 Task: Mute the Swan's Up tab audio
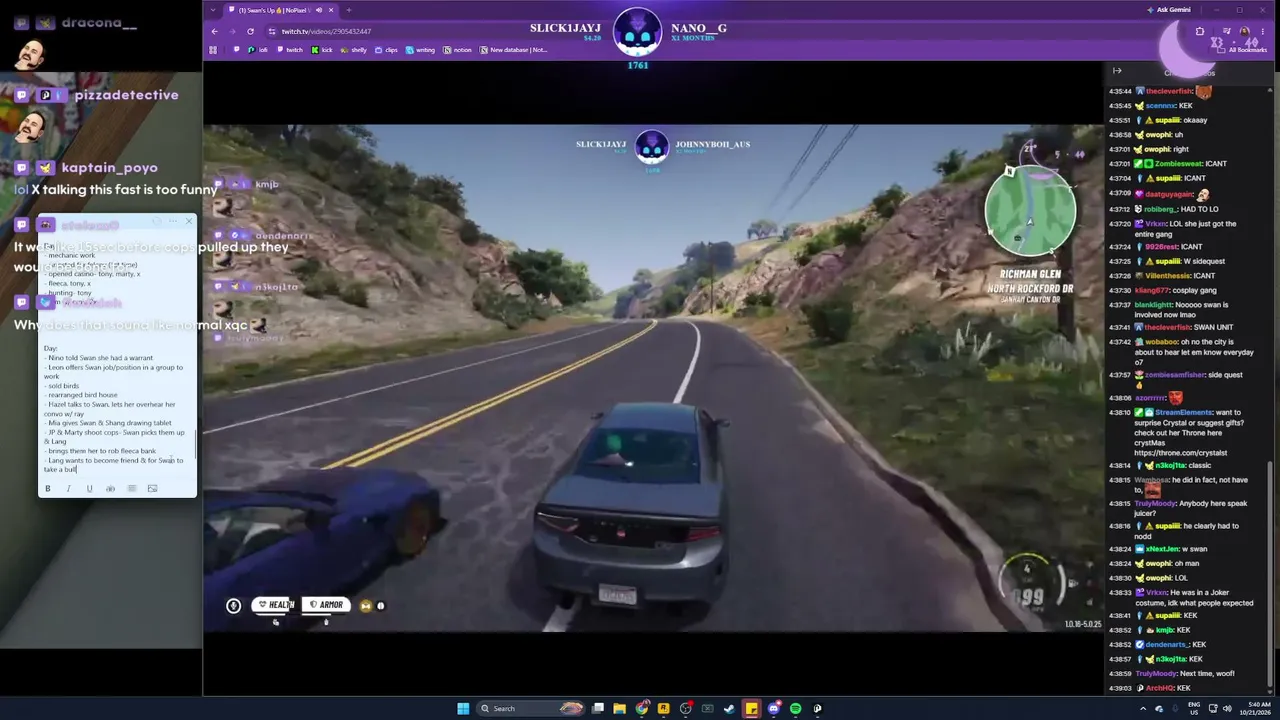point(319,10)
